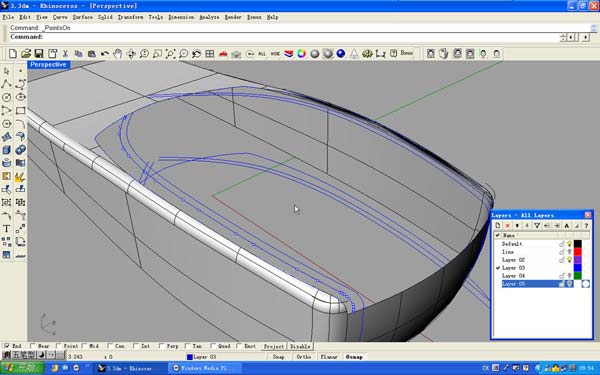Click the Disable osnap button

click(300, 346)
